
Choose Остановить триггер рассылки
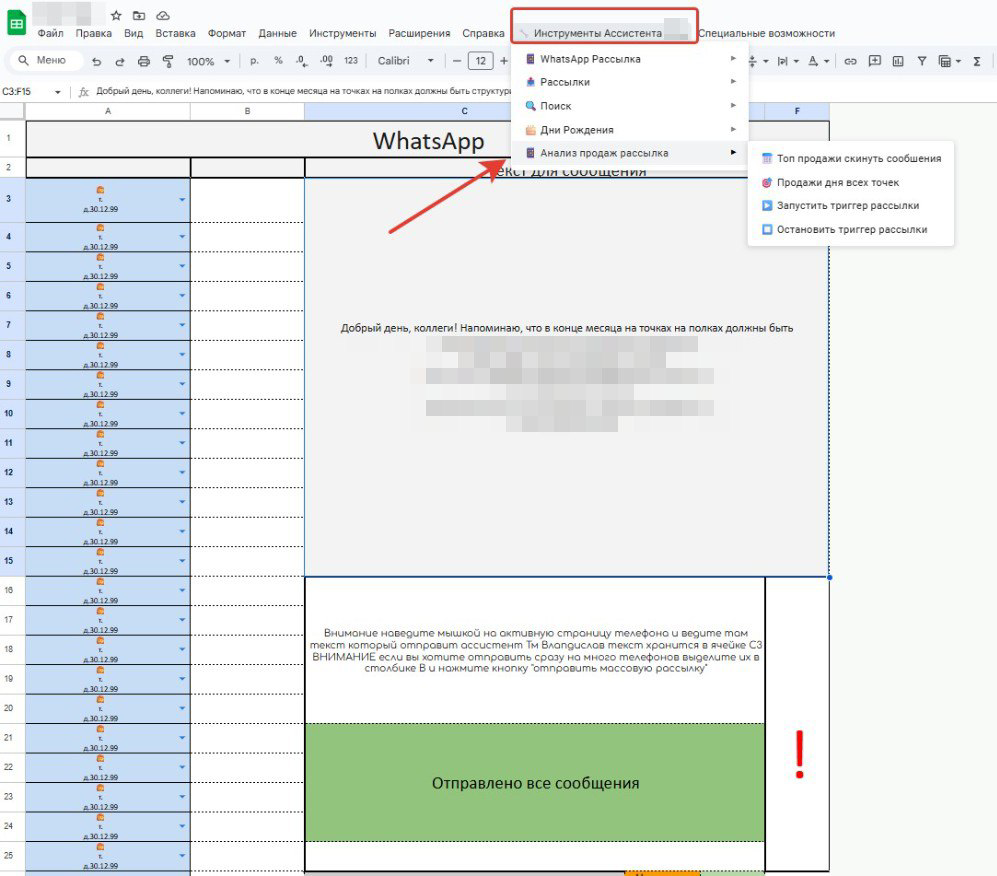[x=851, y=229]
